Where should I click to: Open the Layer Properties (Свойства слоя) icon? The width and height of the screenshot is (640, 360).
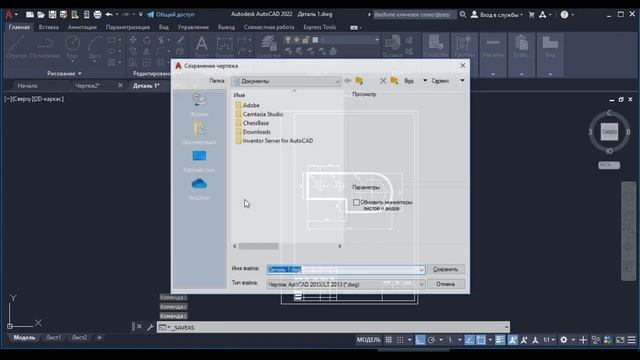269,46
